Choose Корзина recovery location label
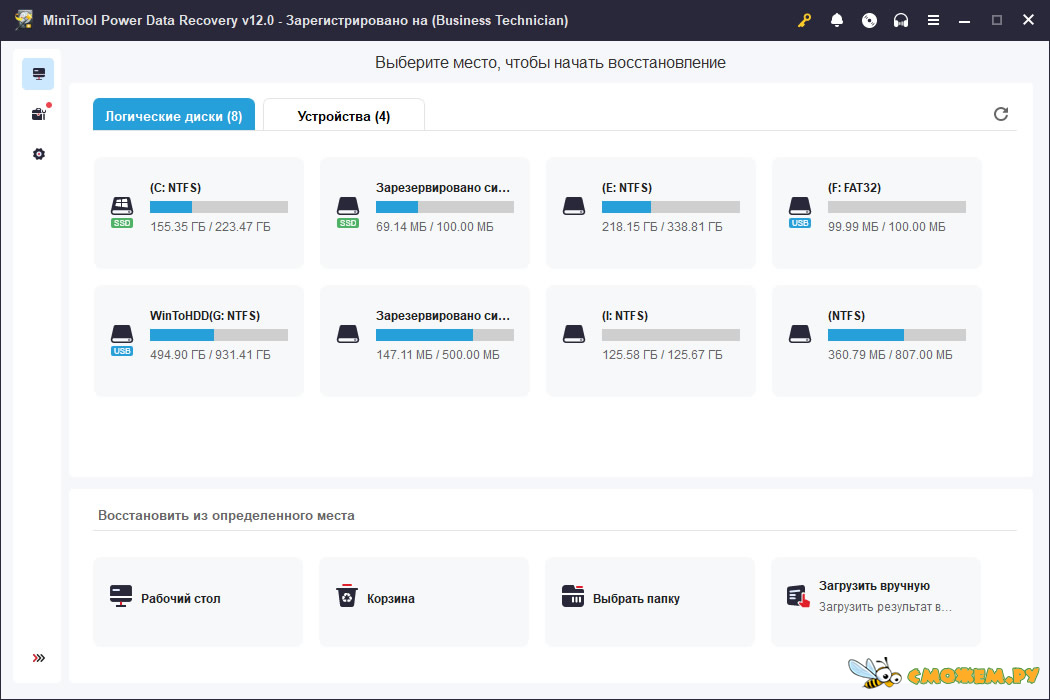This screenshot has width=1050, height=700. [390, 599]
